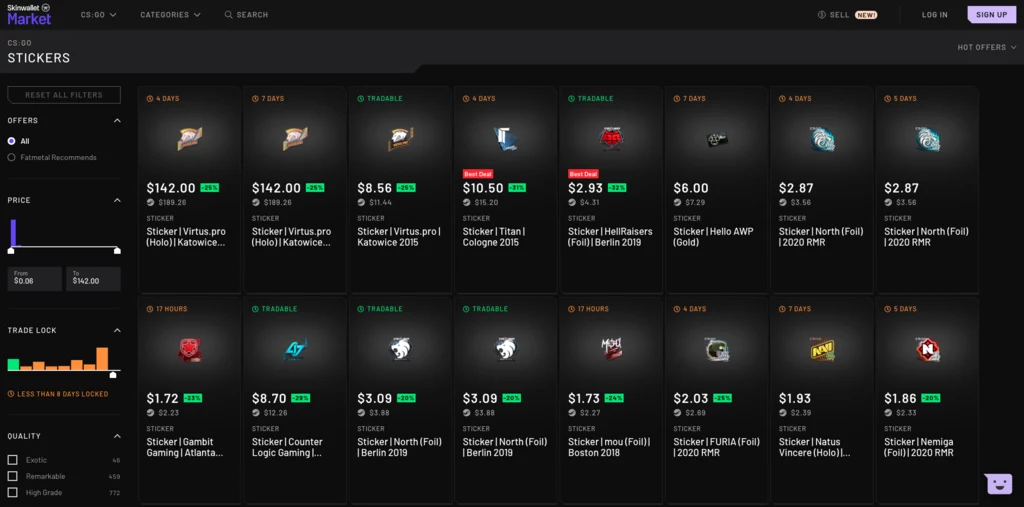Viewport: 1024px width, 507px height.
Task: Click the Titan Cologne 2015 sticker image
Action: point(505,139)
